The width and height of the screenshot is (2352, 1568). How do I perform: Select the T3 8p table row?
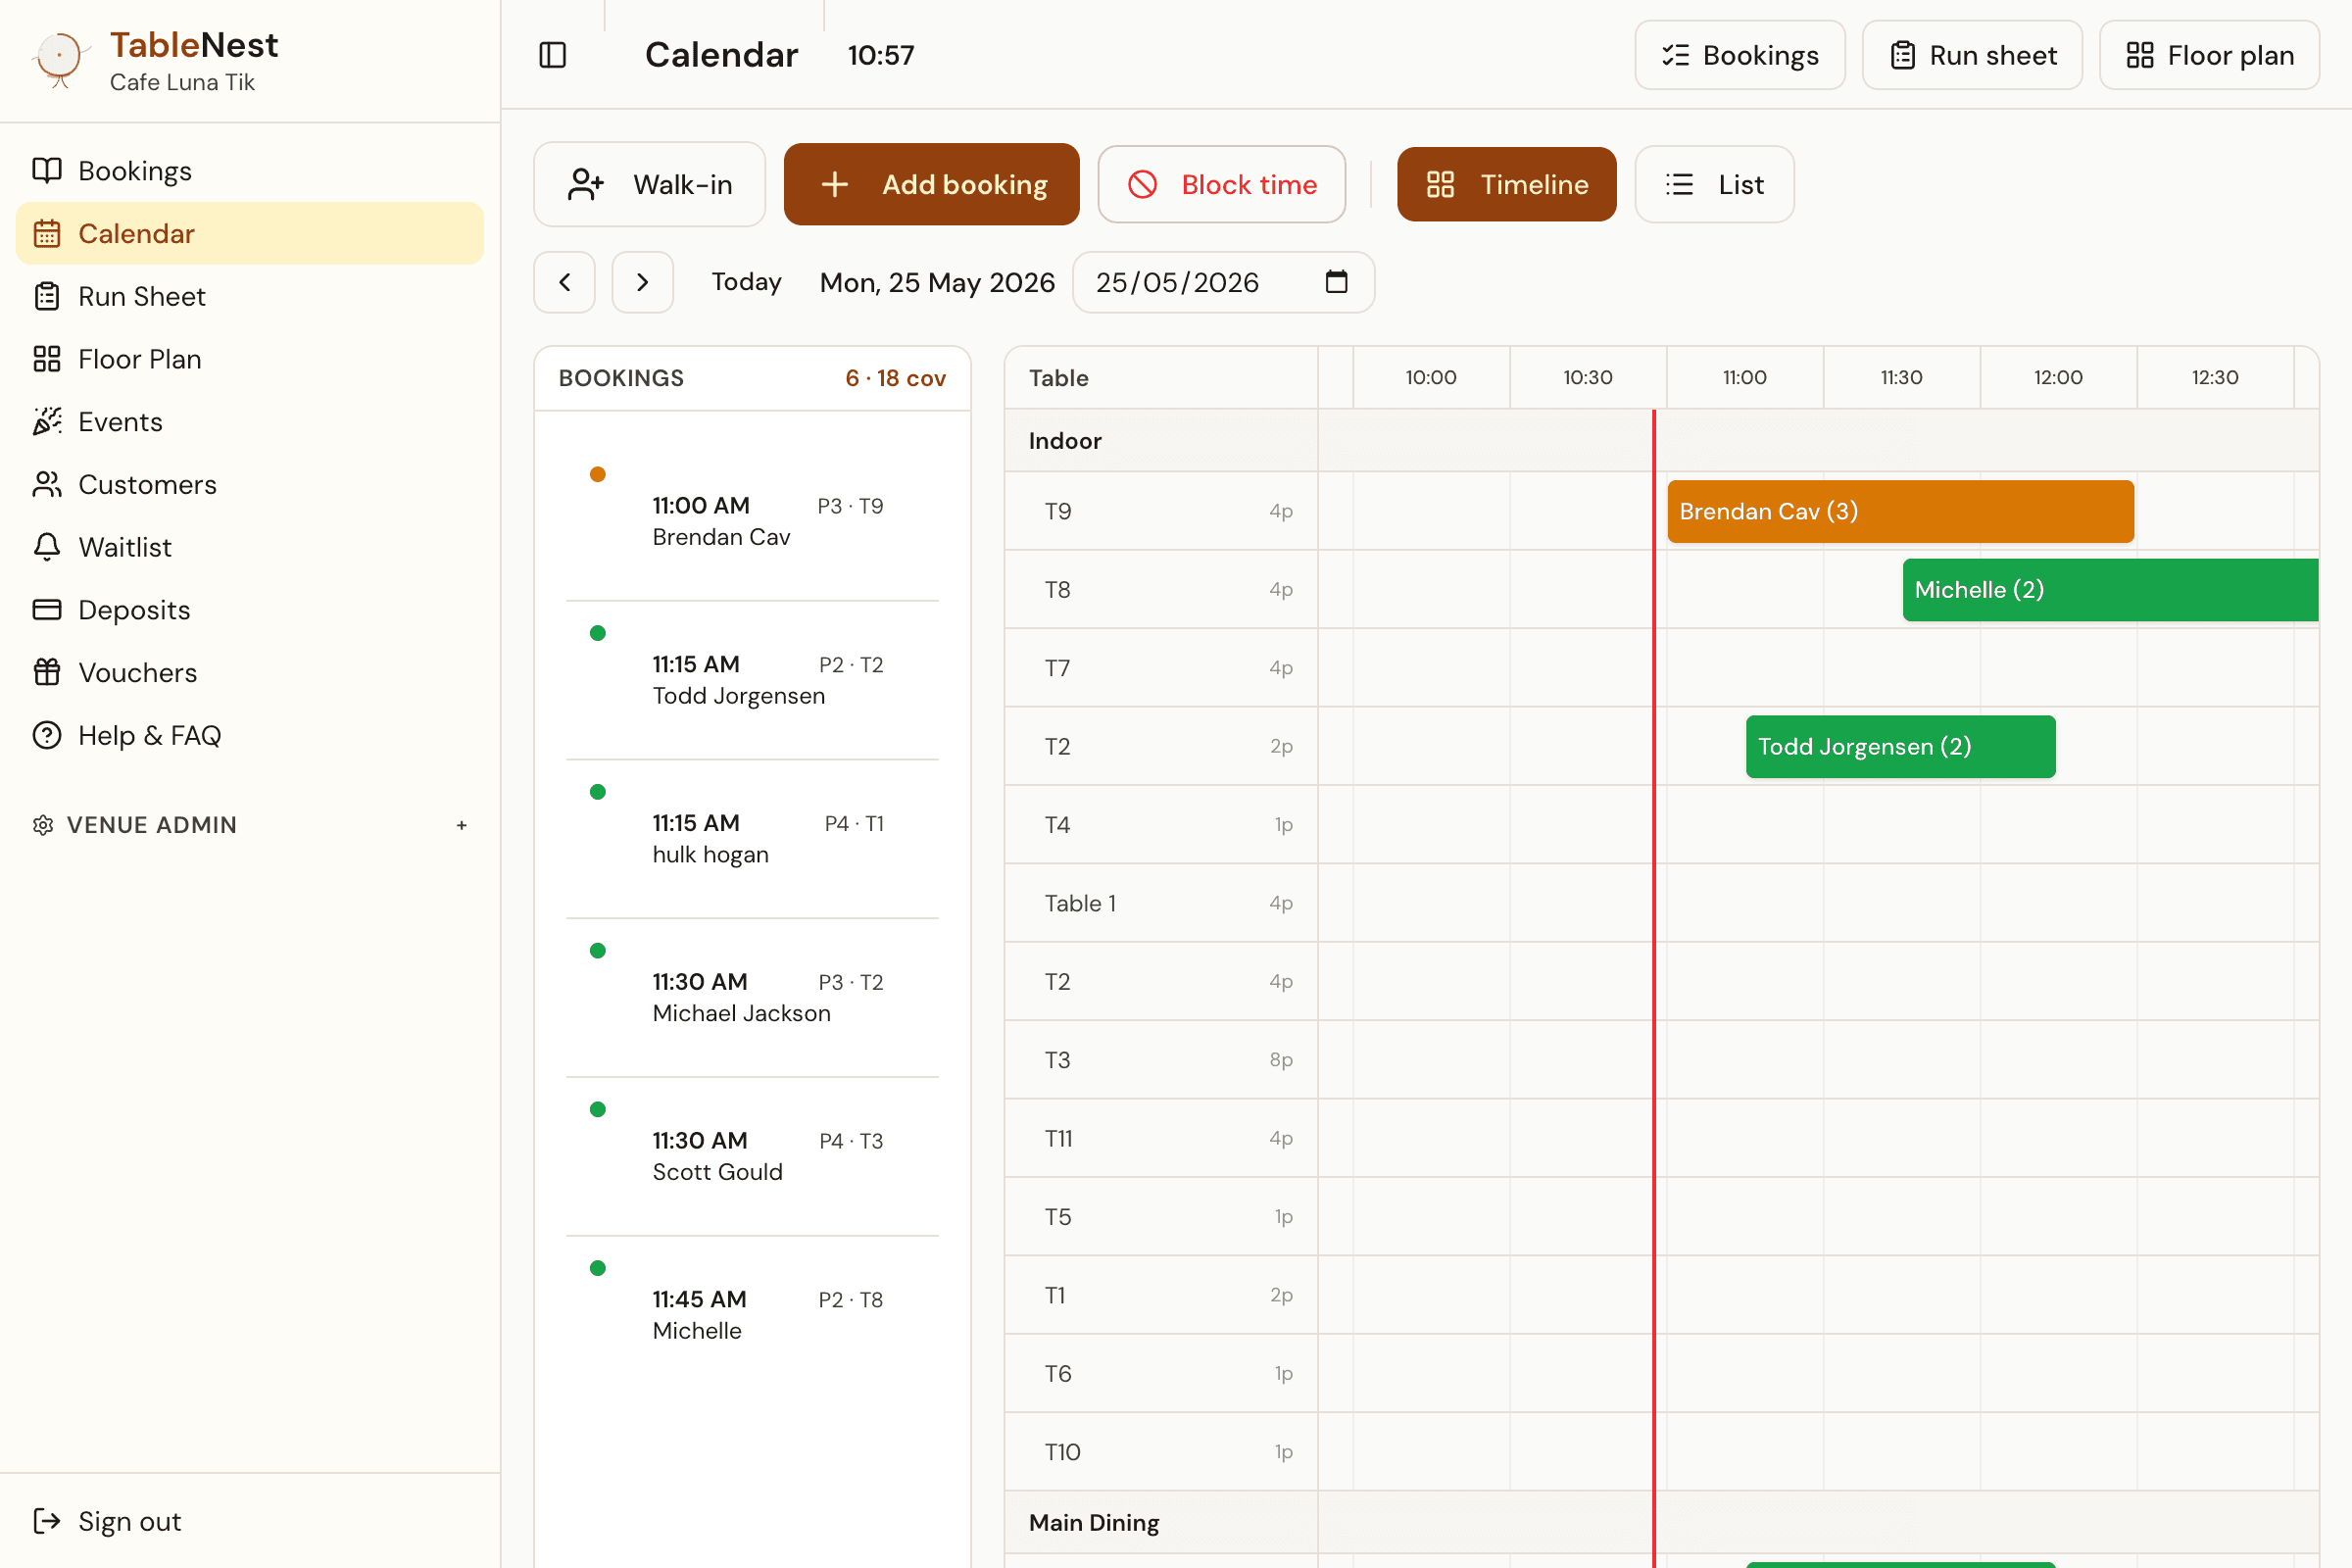tap(1162, 1060)
